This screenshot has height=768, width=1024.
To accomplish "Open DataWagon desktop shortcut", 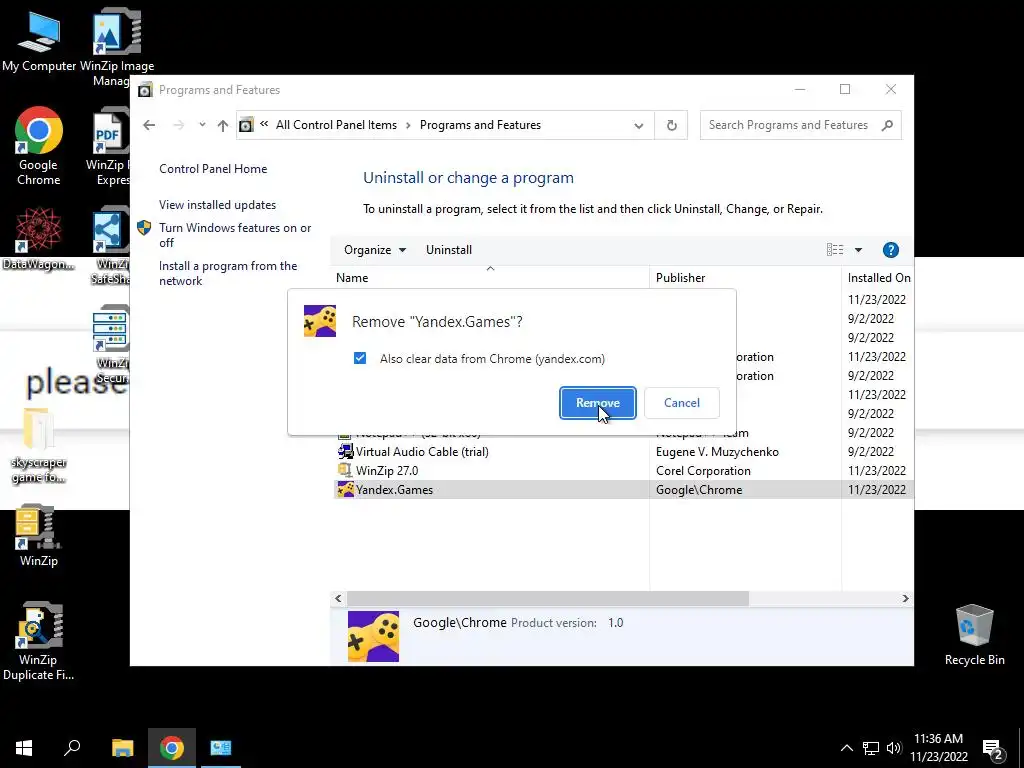I will click(x=39, y=239).
